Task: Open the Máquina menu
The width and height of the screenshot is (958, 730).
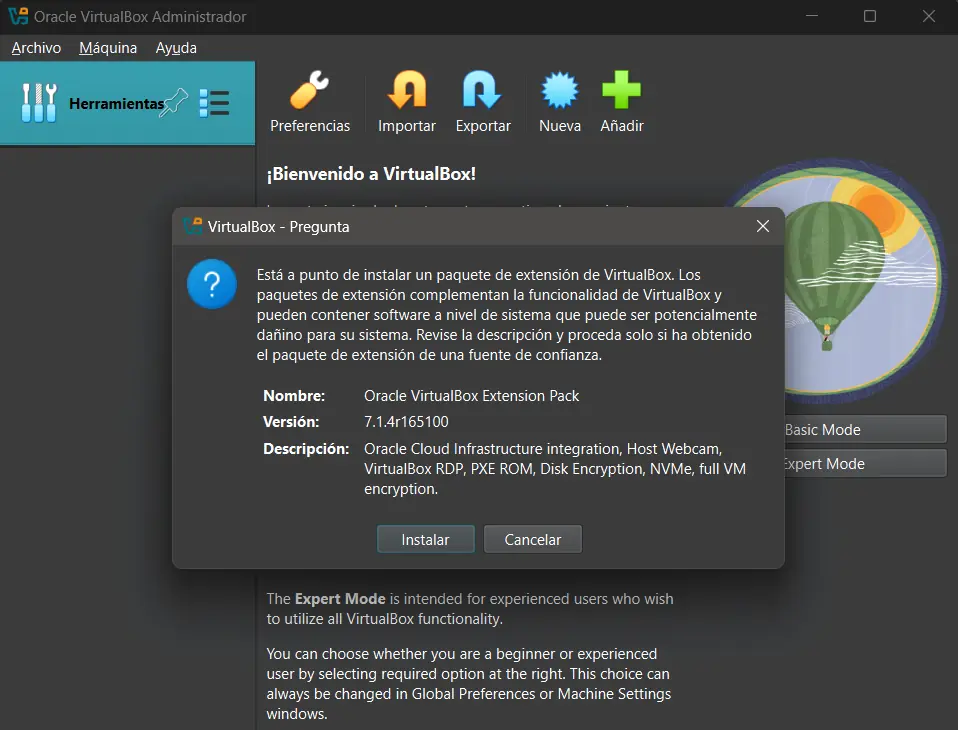Action: pos(108,48)
